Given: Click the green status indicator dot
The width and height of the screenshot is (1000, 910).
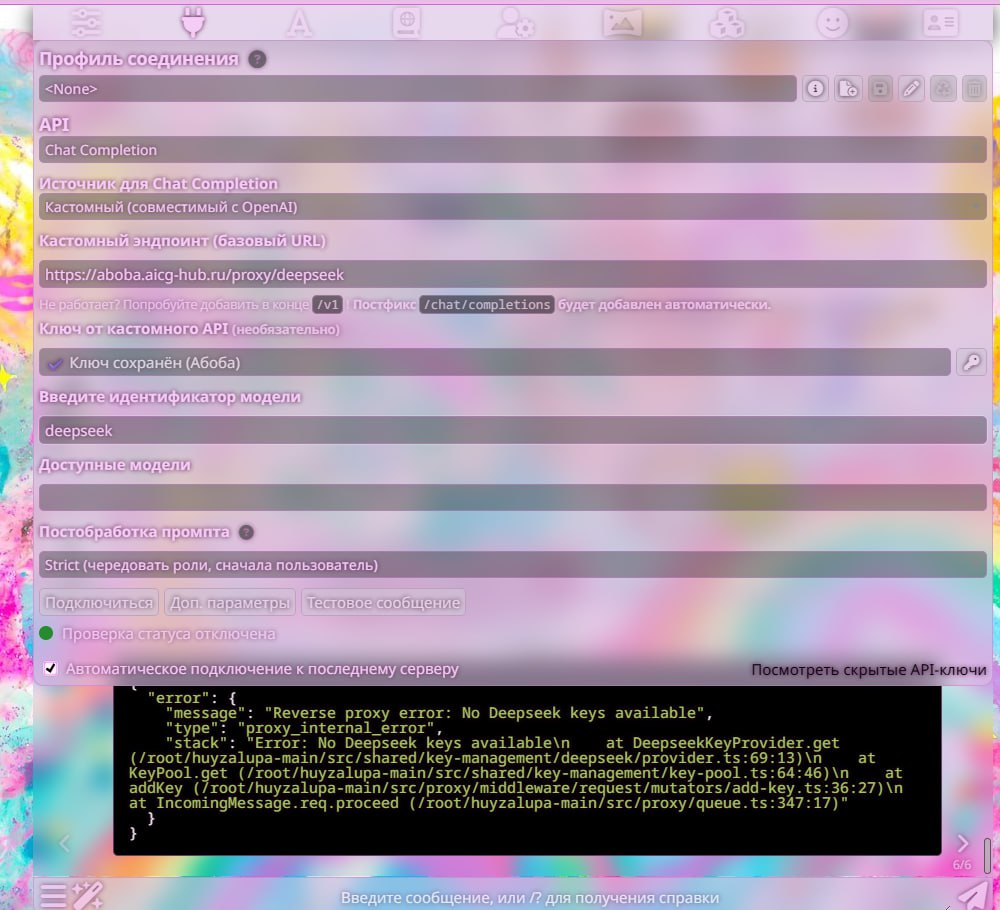Looking at the screenshot, I should click(46, 633).
